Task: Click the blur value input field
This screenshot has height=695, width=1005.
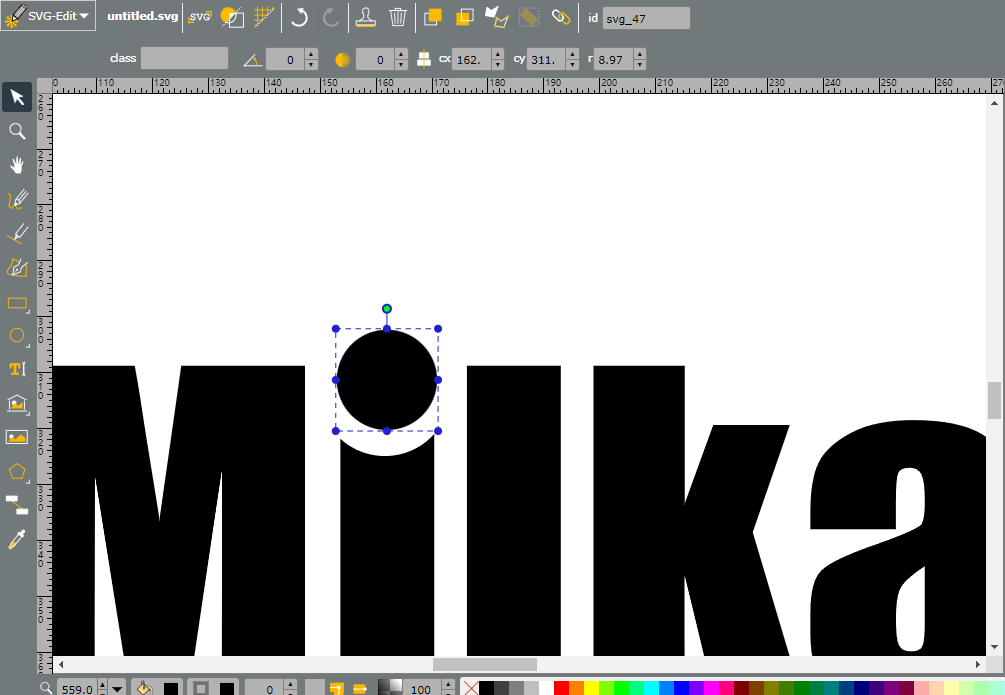Action: 375,60
